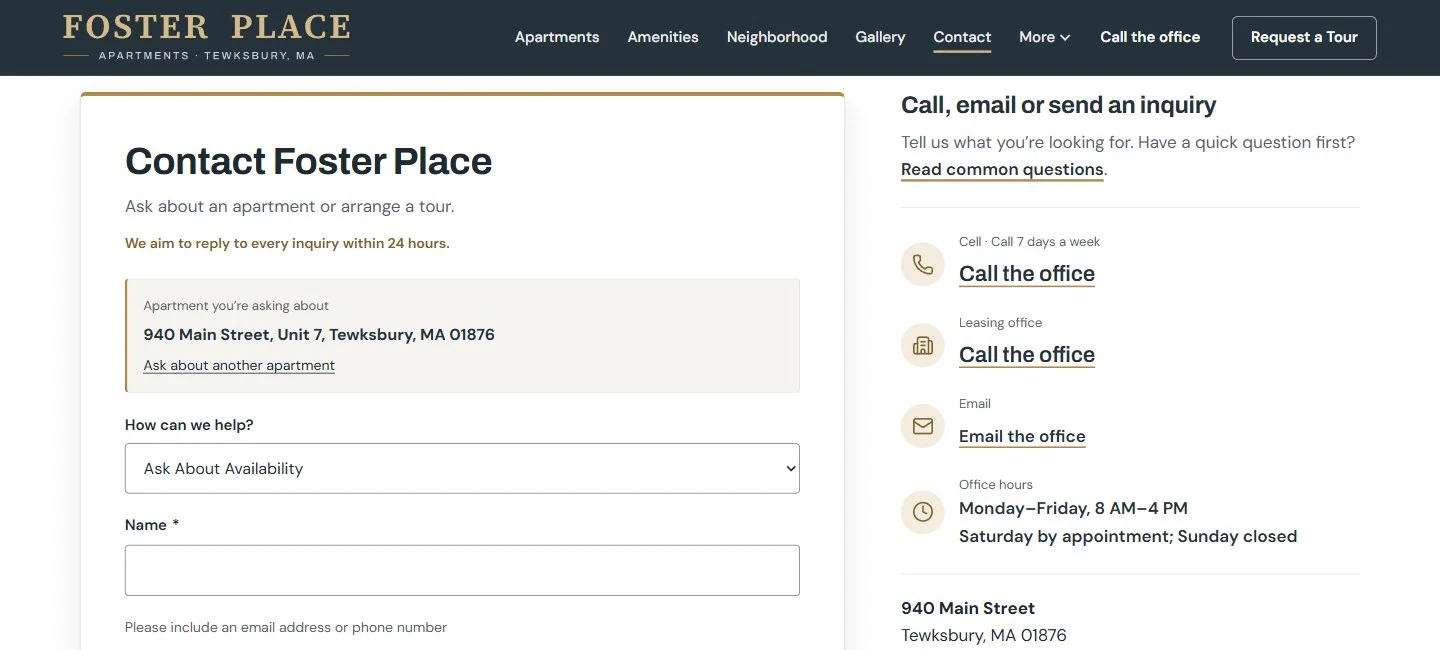Click the phone icon beside Cell call link
Image resolution: width=1440 pixels, height=650 pixels.
pyautogui.click(x=922, y=265)
